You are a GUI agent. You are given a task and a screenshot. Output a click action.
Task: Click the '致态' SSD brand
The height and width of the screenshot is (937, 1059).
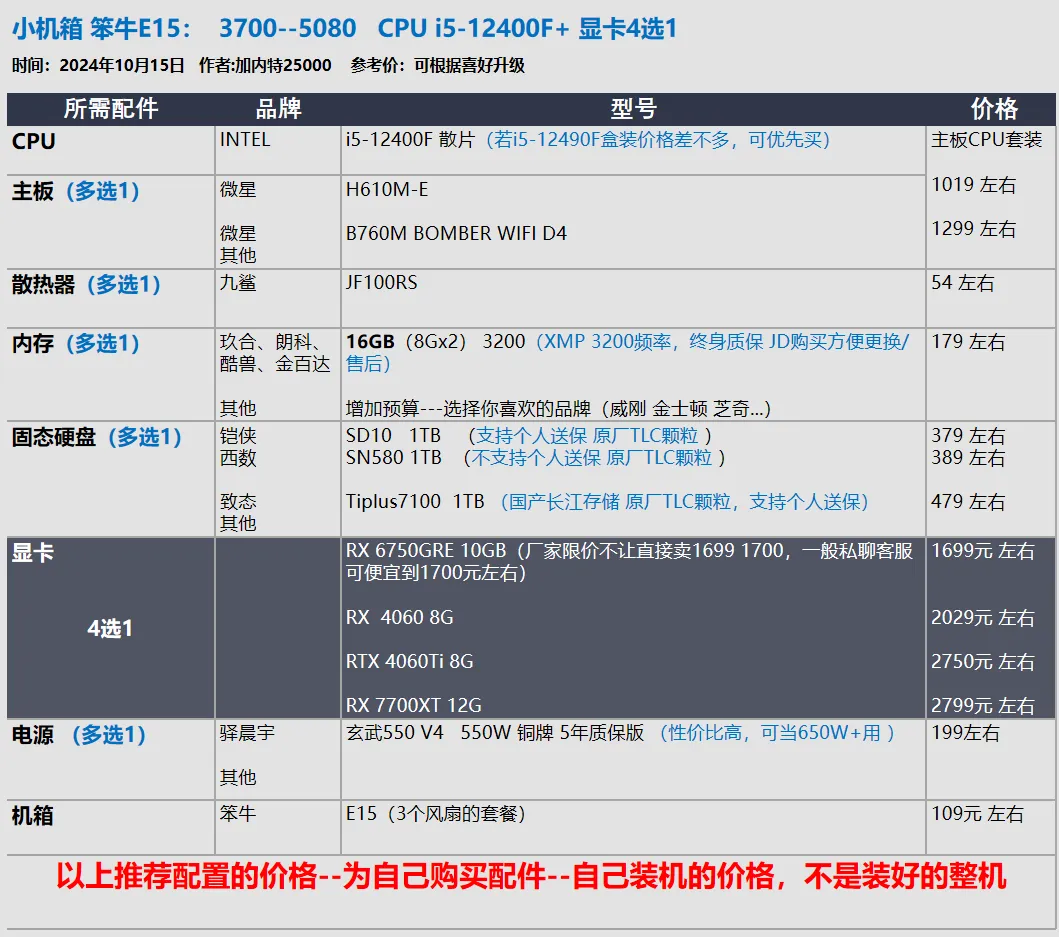238,501
